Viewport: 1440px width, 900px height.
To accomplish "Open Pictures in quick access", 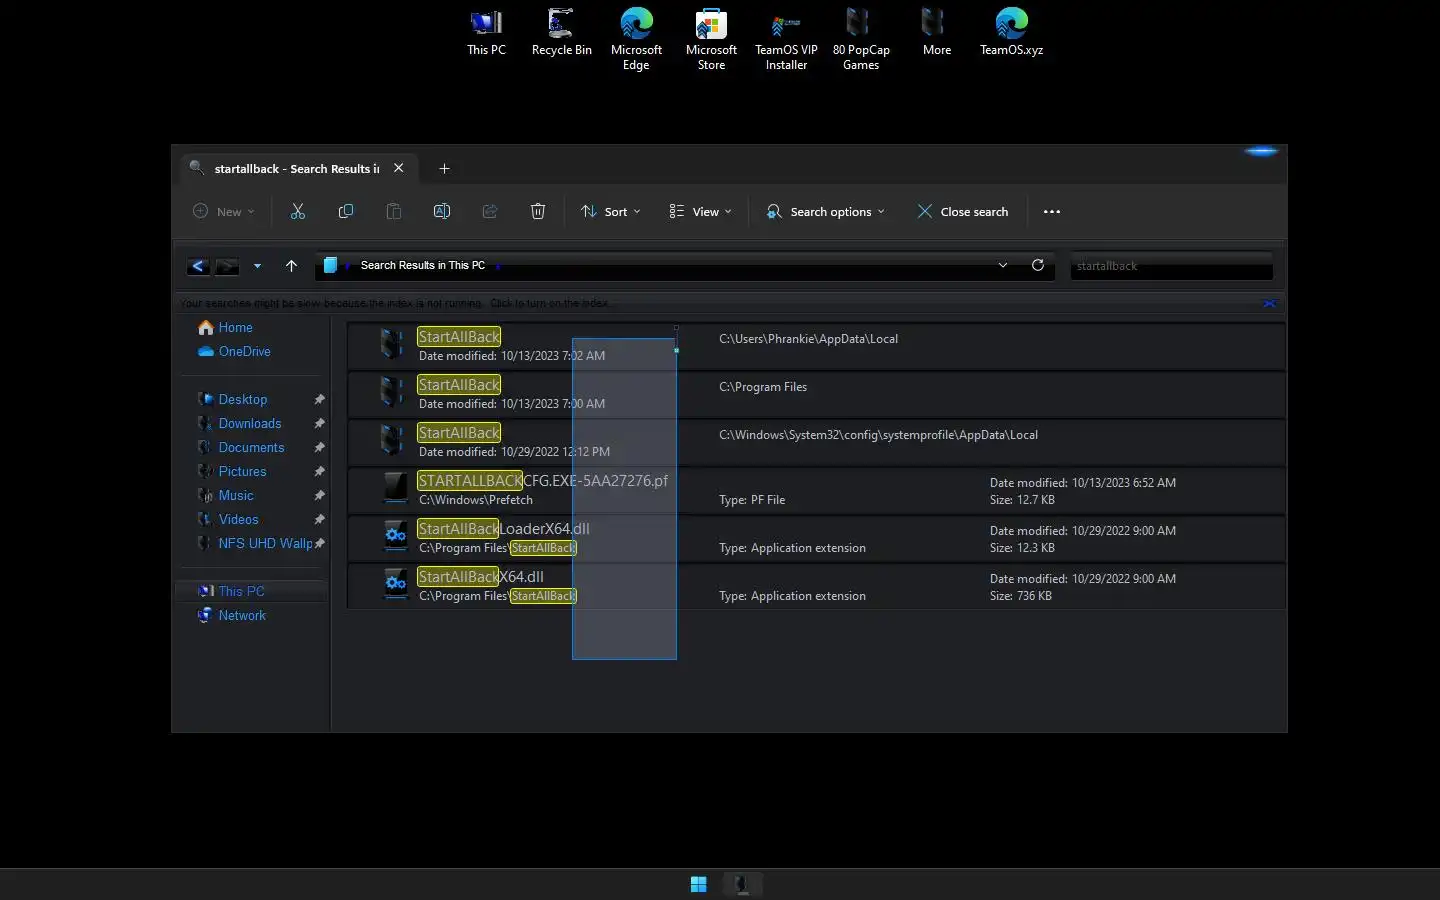I will 242,471.
